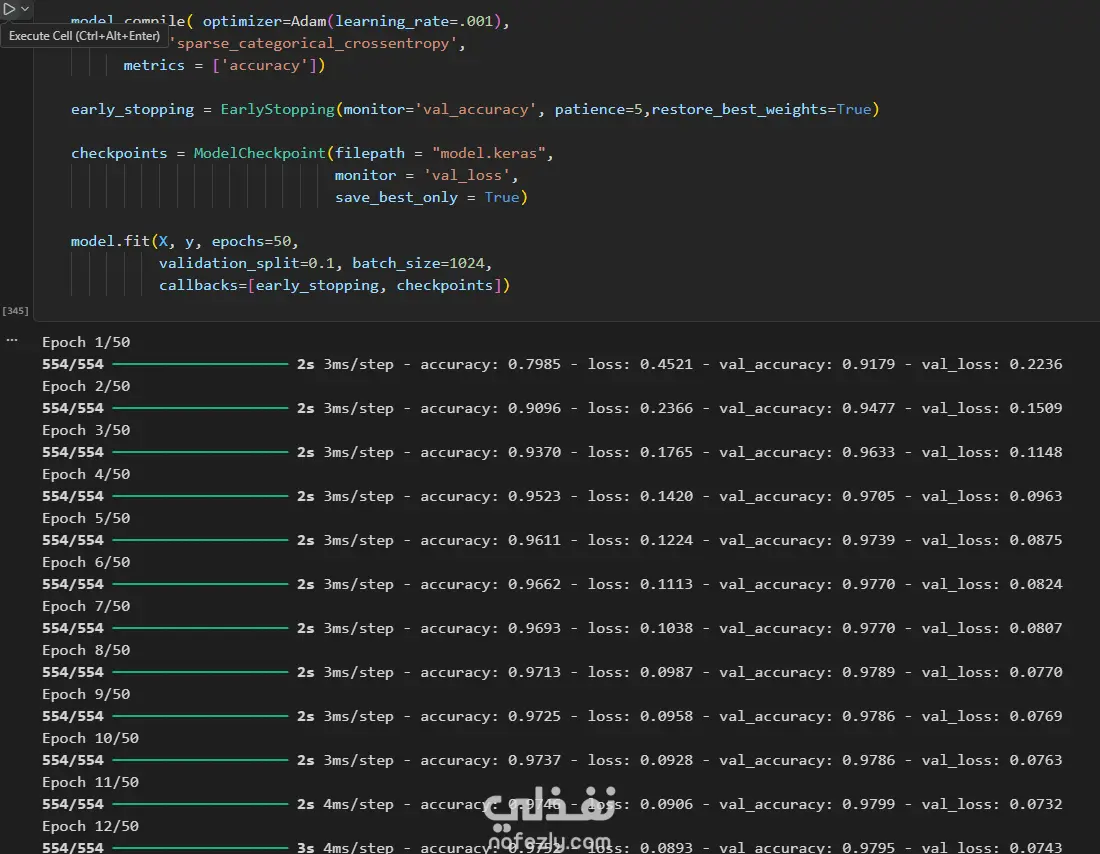Run the cell with the play icon
Image resolution: width=1100 pixels, height=854 pixels.
point(9,9)
